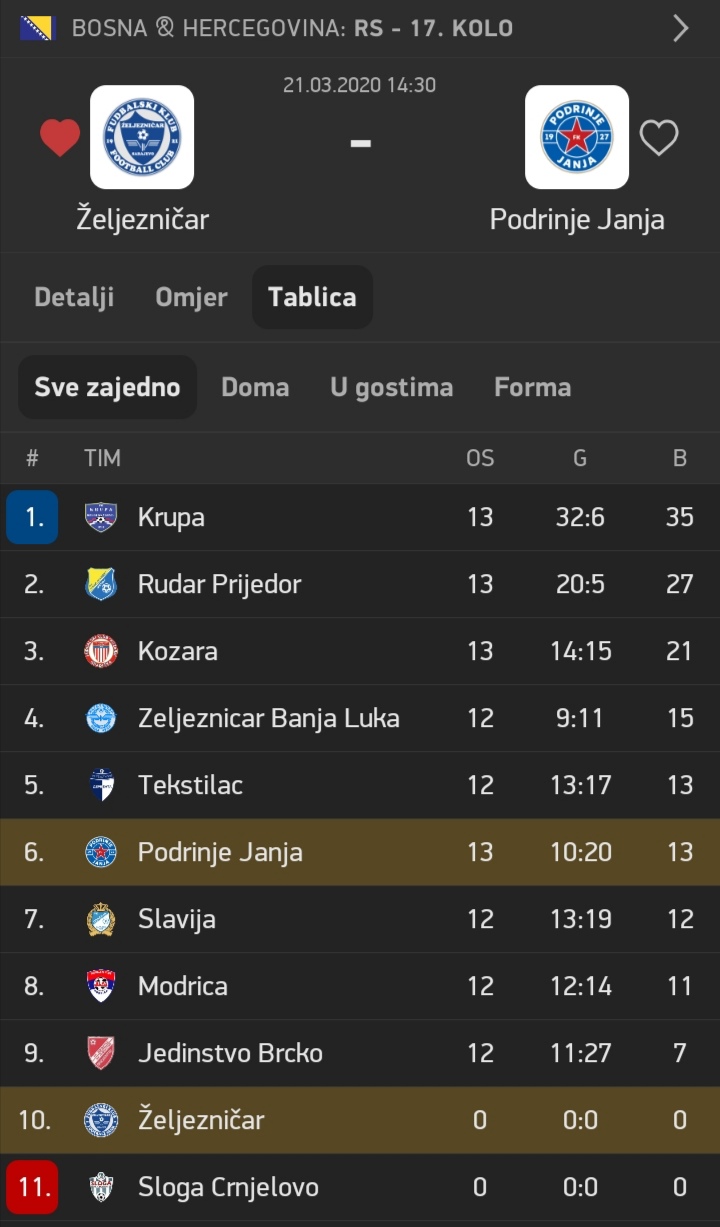The width and height of the screenshot is (720, 1227).
Task: Unfavorite Željezničar with the red heart
Action: click(x=60, y=138)
